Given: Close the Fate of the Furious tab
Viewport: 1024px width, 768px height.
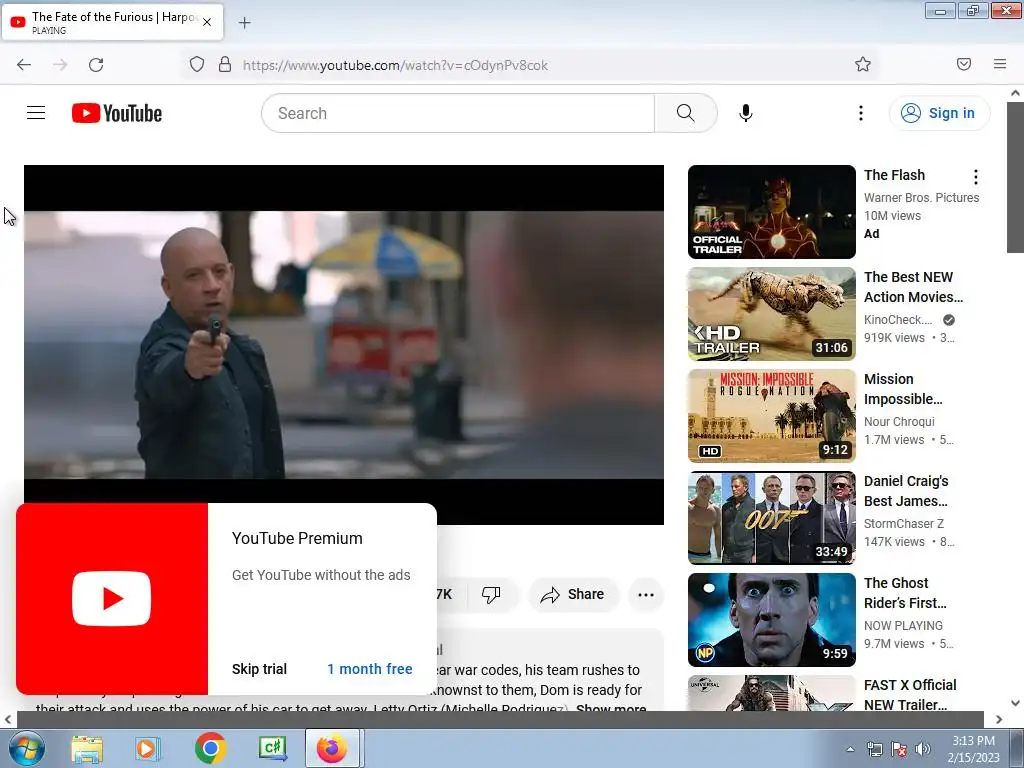Looking at the screenshot, I should click(x=207, y=22).
